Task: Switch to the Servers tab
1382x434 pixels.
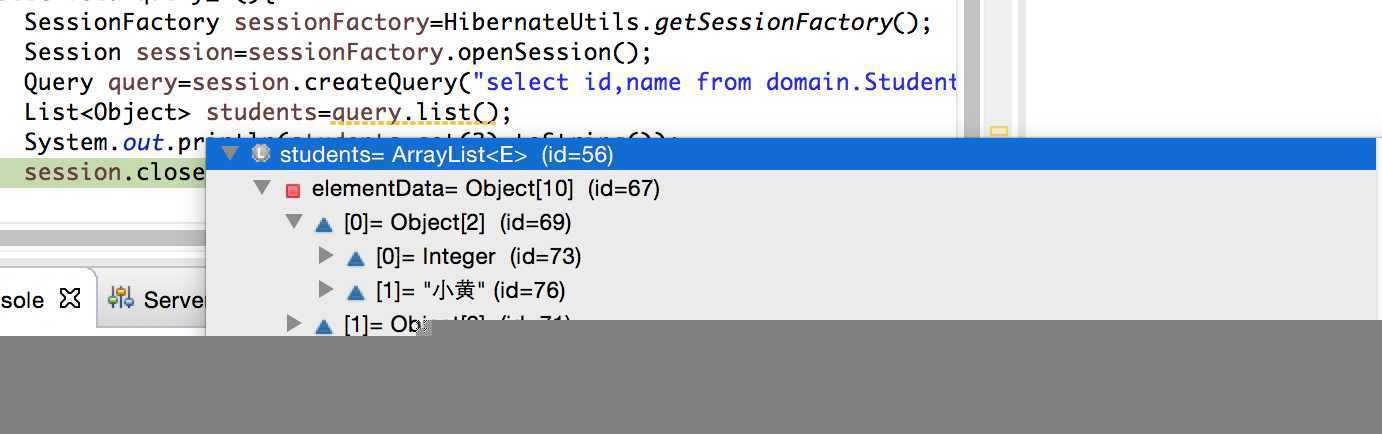Action: (x=156, y=299)
